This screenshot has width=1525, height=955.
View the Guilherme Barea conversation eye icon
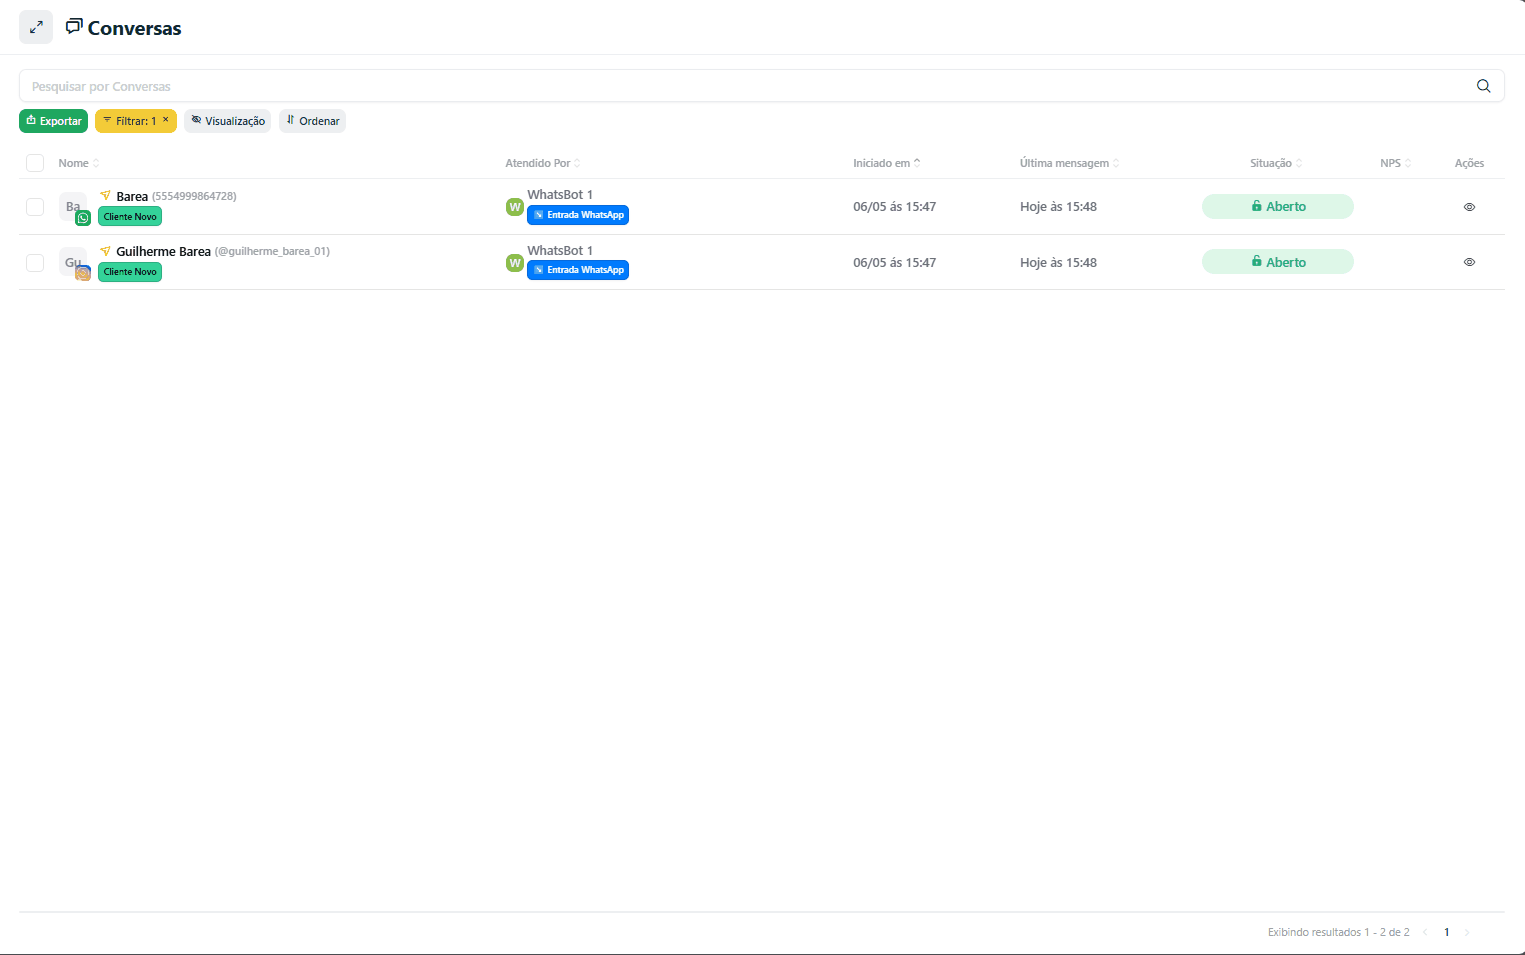tap(1469, 262)
